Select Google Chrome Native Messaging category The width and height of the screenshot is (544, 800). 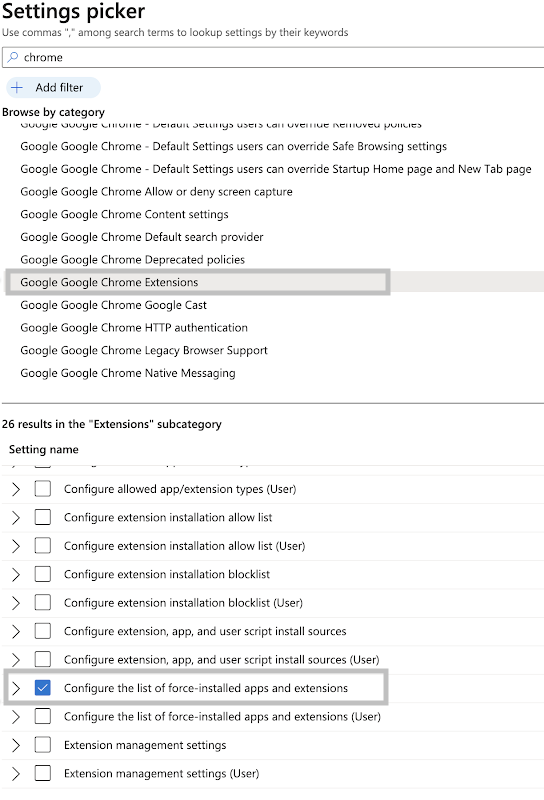[x=128, y=373]
